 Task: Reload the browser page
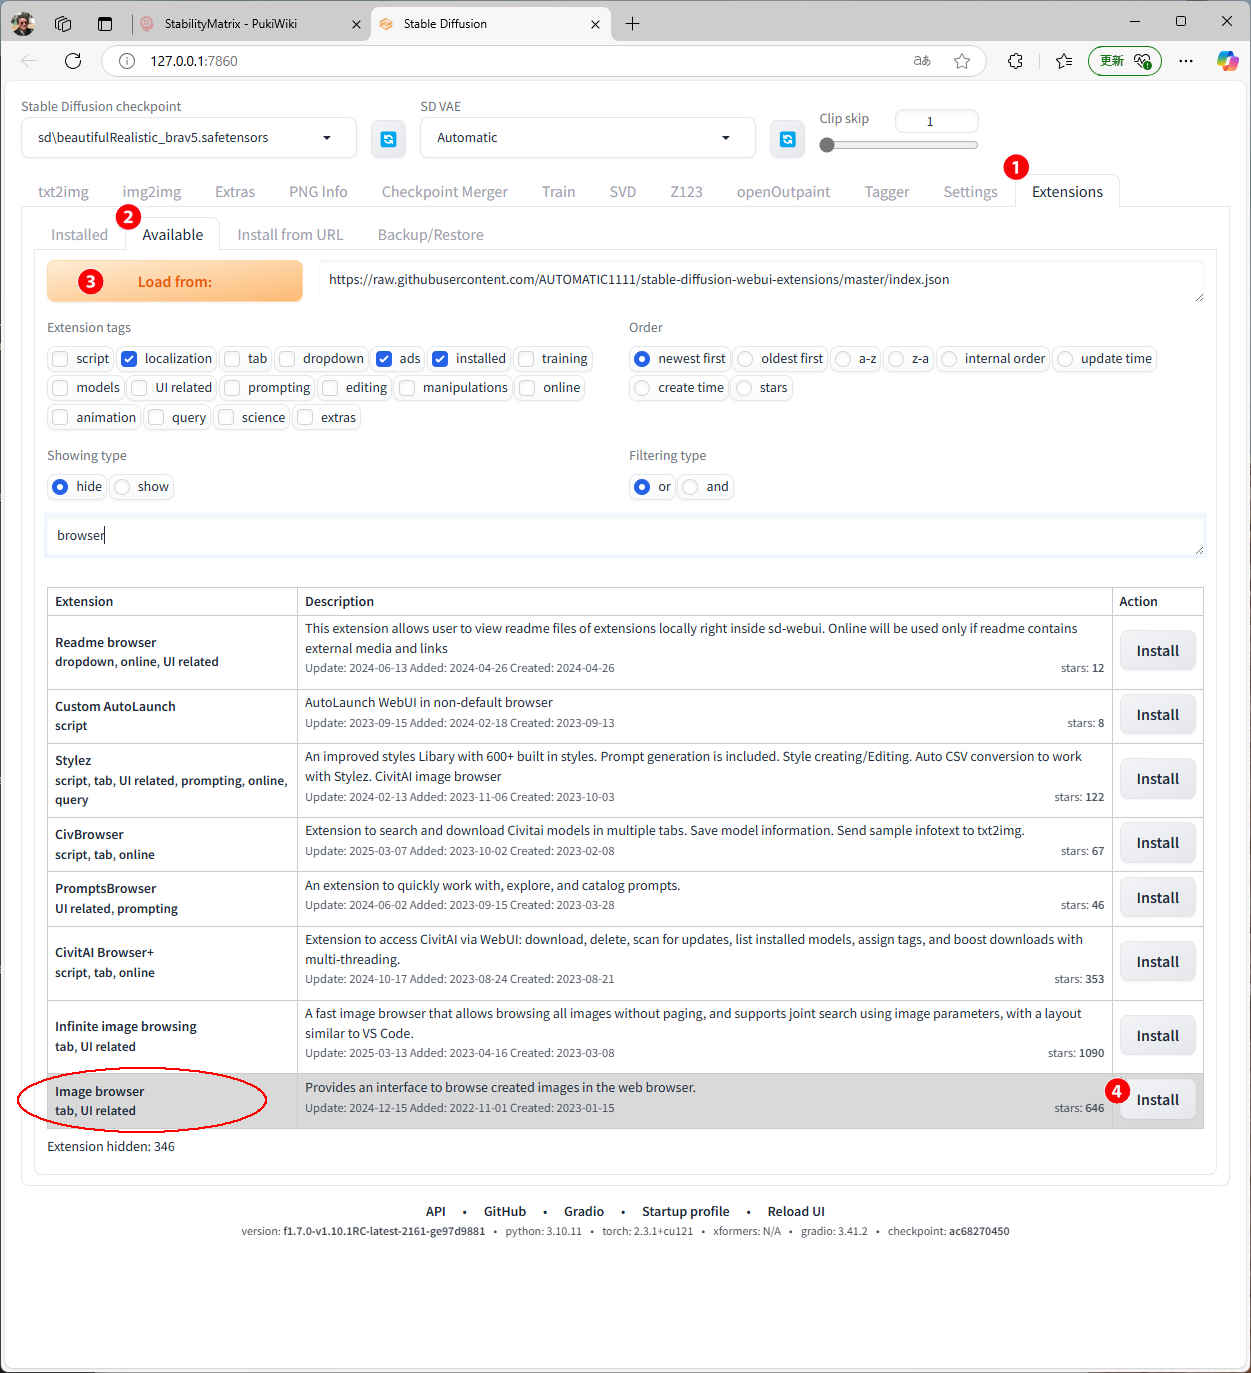pos(73,61)
